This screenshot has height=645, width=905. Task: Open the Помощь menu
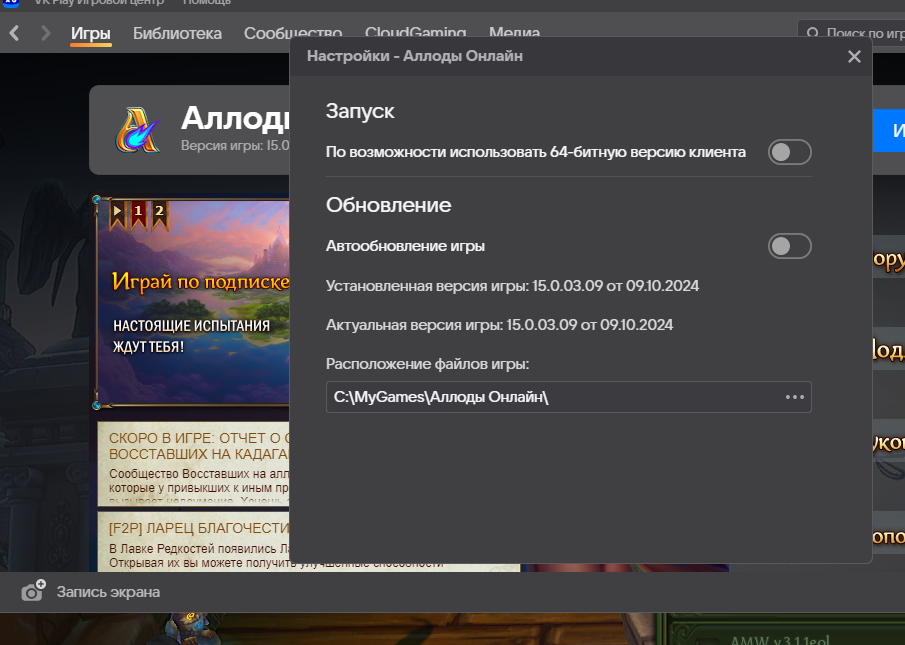click(x=207, y=2)
